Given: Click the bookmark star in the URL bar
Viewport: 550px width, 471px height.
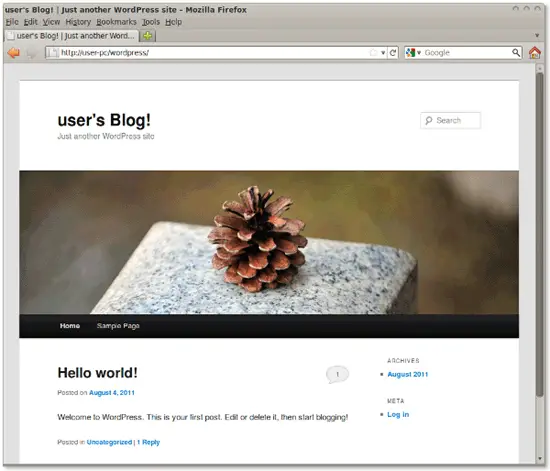Looking at the screenshot, I should coord(374,53).
